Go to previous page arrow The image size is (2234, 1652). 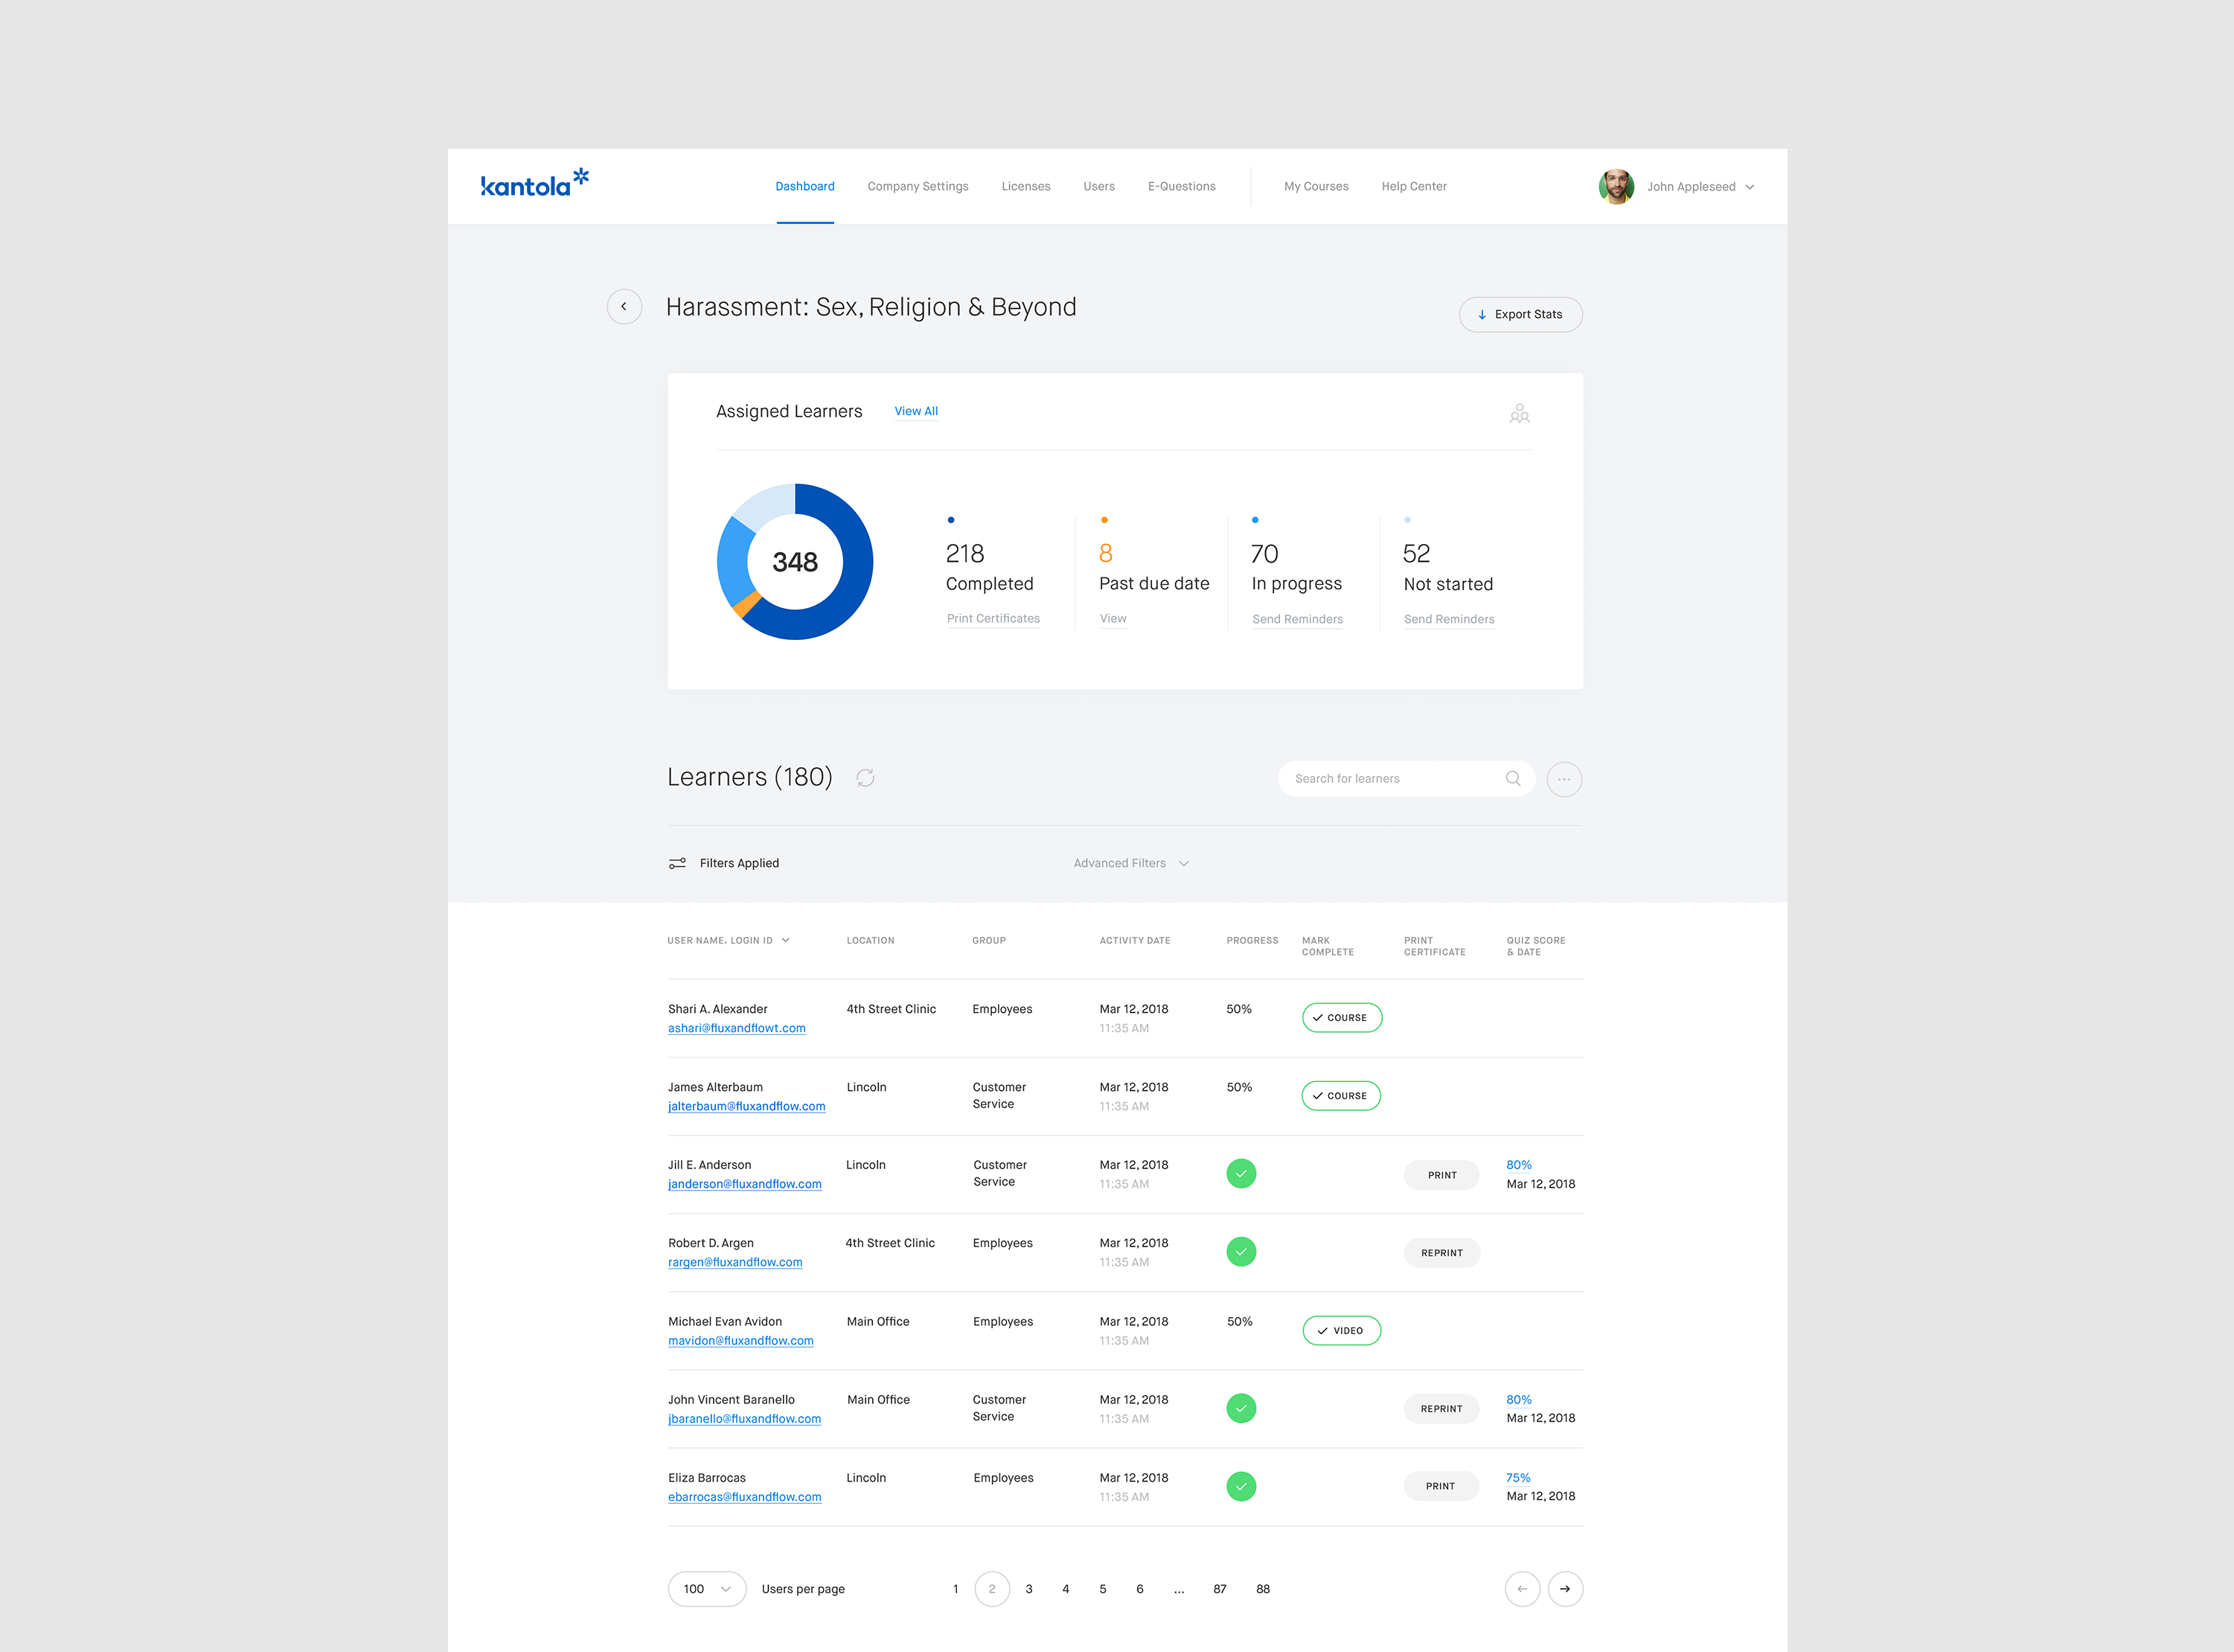(x=1522, y=1589)
